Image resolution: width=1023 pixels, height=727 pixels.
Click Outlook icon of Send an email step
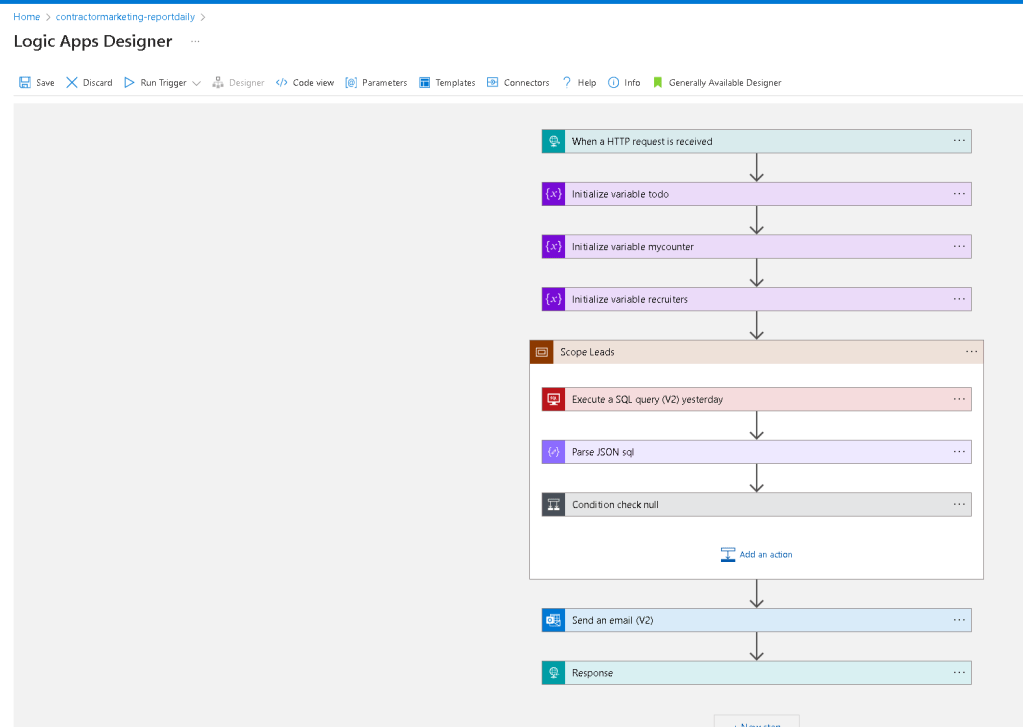553,620
